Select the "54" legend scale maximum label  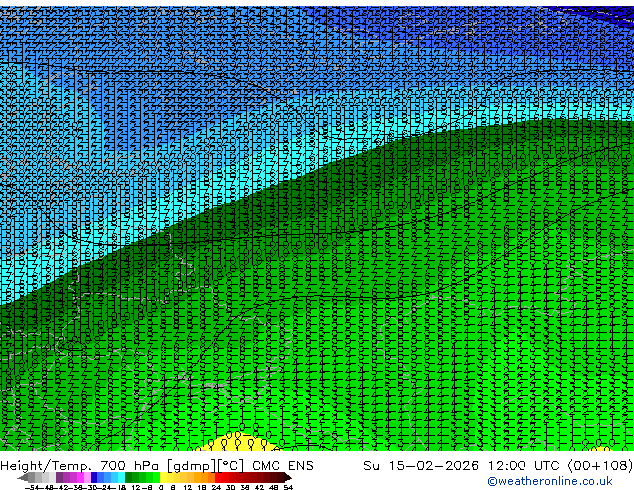(288, 487)
